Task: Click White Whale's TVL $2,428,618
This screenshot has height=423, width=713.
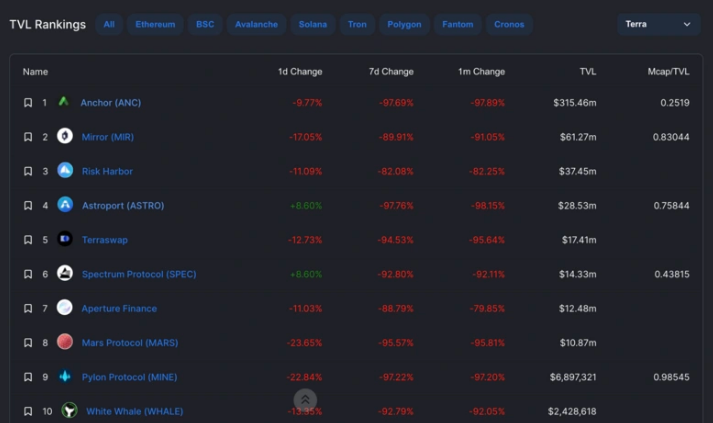Action: (x=572, y=411)
